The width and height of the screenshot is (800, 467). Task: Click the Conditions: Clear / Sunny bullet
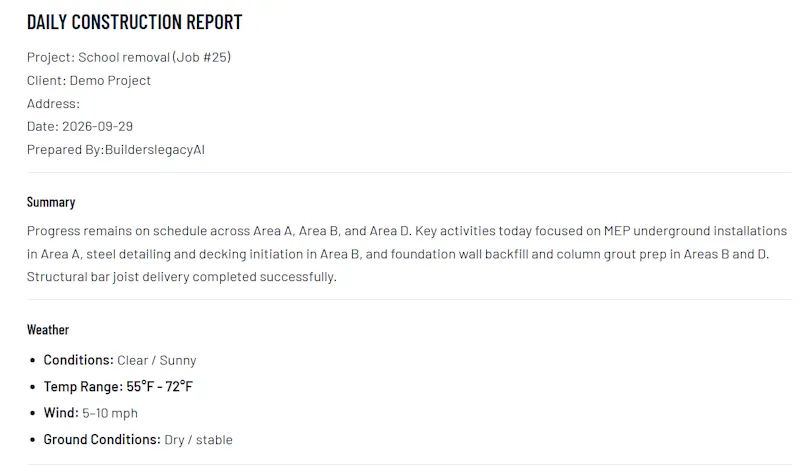120,360
